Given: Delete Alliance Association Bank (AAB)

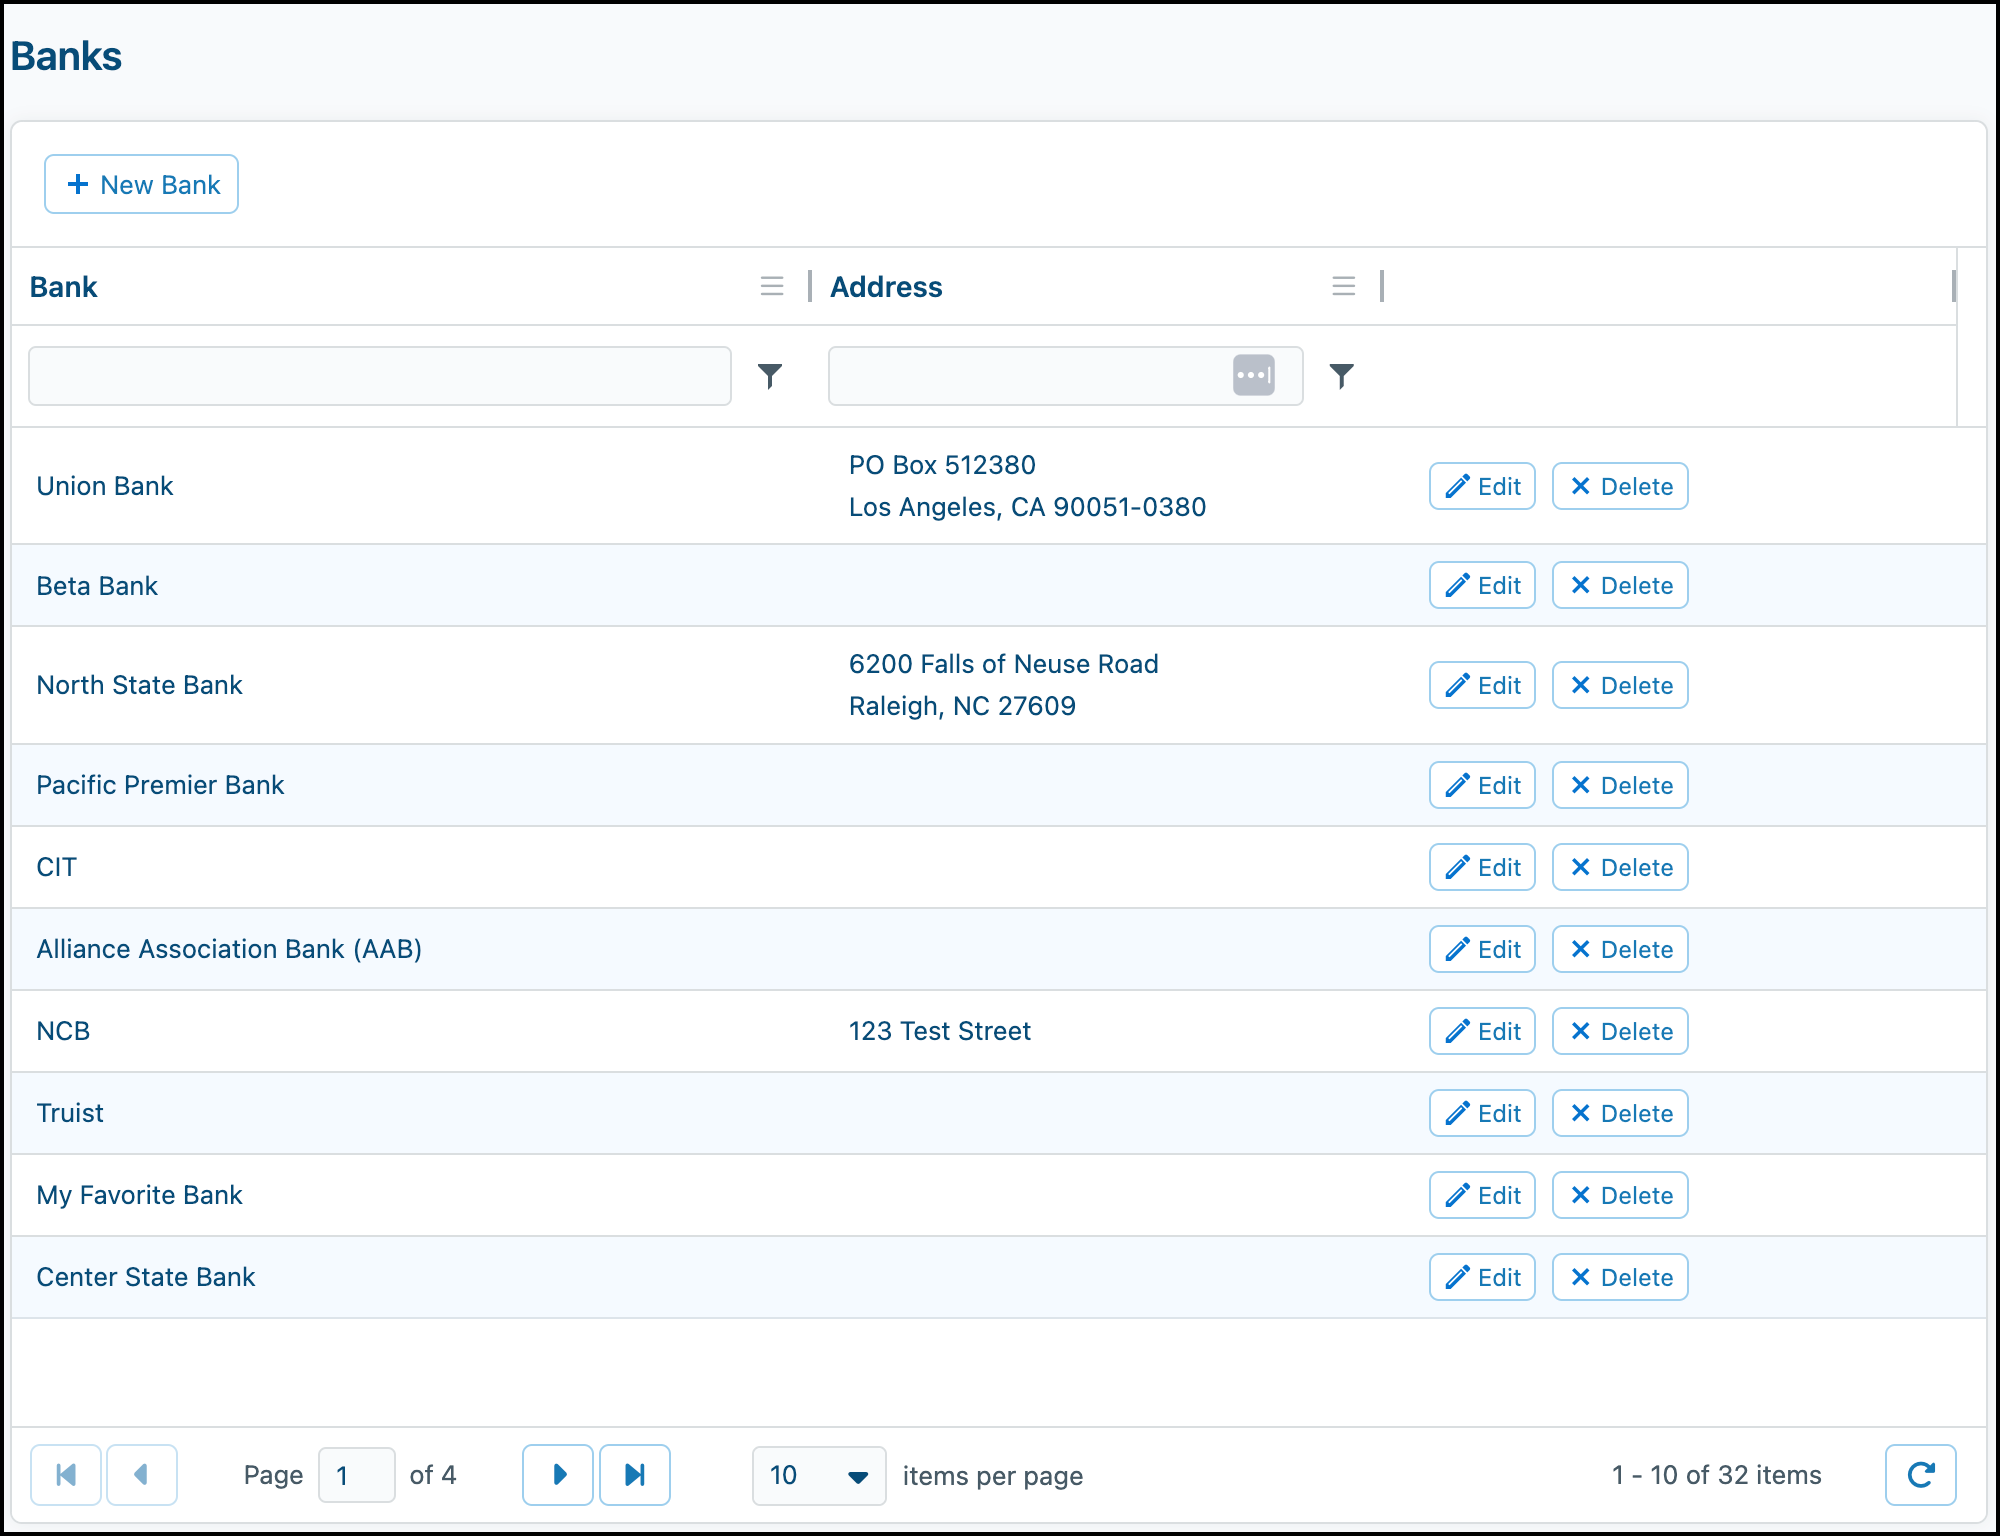Looking at the screenshot, I should pos(1620,949).
